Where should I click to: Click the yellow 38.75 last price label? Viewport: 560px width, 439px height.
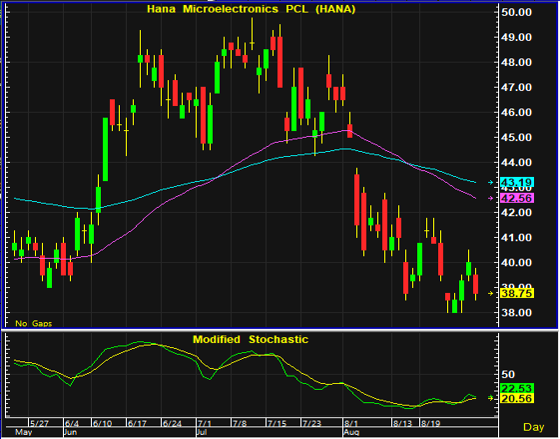(517, 293)
